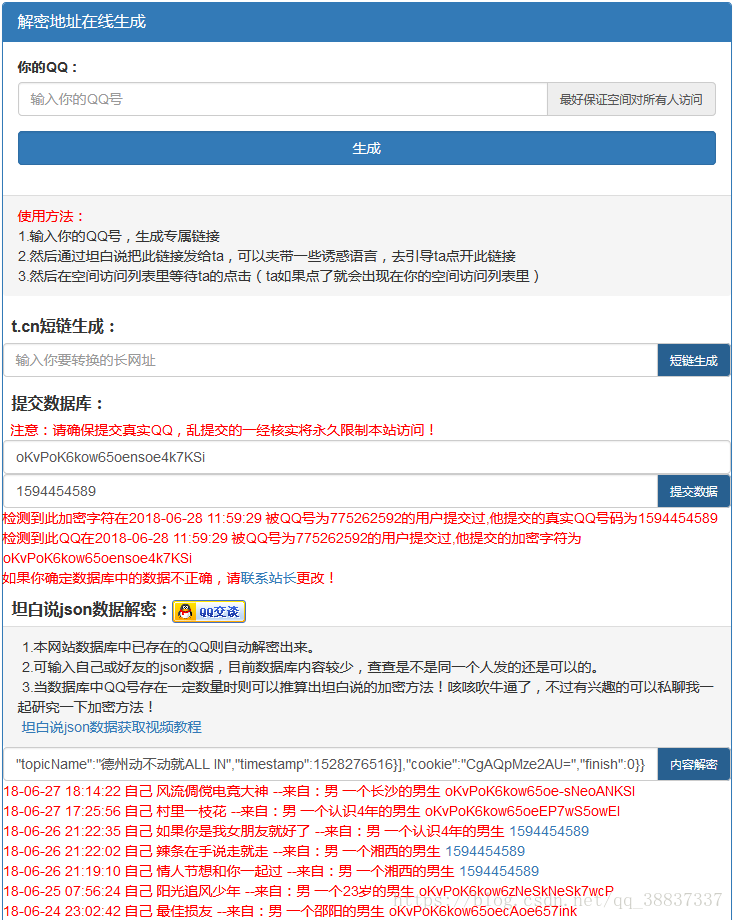This screenshot has width=734, height=920.
Task: Click usage step 1.输入你的QQ号，生成专属链接
Action: pos(119,236)
